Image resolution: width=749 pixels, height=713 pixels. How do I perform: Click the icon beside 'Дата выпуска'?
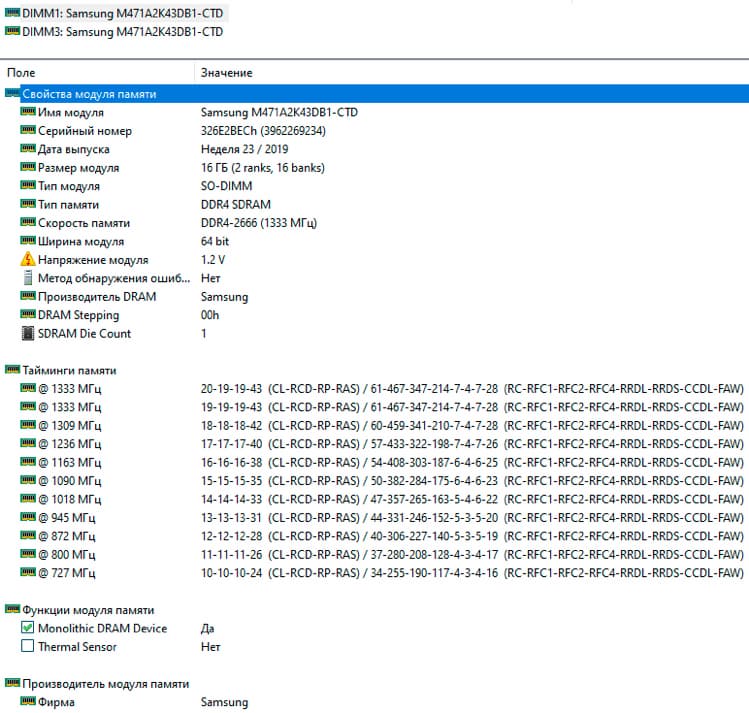coord(28,148)
